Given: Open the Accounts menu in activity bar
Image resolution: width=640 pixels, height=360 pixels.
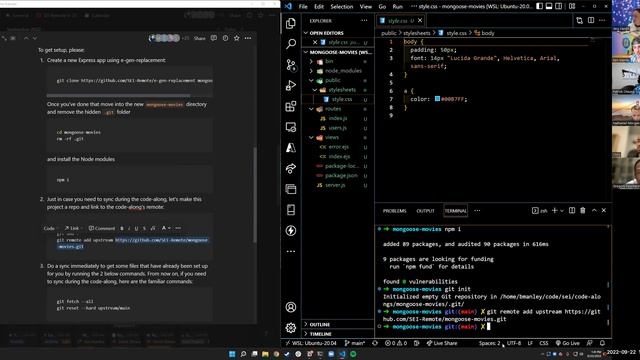Looking at the screenshot, I should pyautogui.click(x=291, y=307).
